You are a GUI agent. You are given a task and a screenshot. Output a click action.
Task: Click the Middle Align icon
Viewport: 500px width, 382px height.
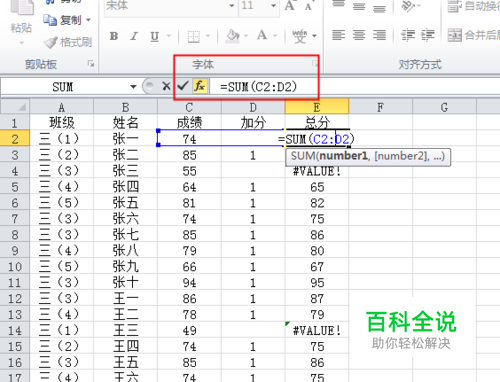coord(359,6)
